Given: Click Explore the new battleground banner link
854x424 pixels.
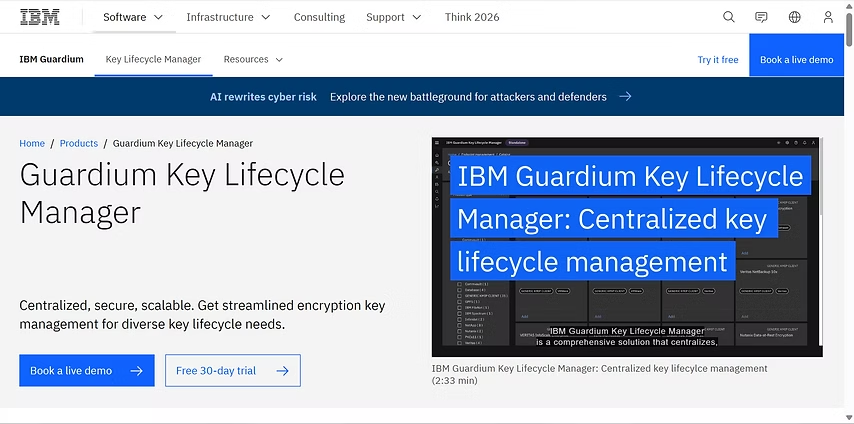Looking at the screenshot, I should [x=468, y=96].
